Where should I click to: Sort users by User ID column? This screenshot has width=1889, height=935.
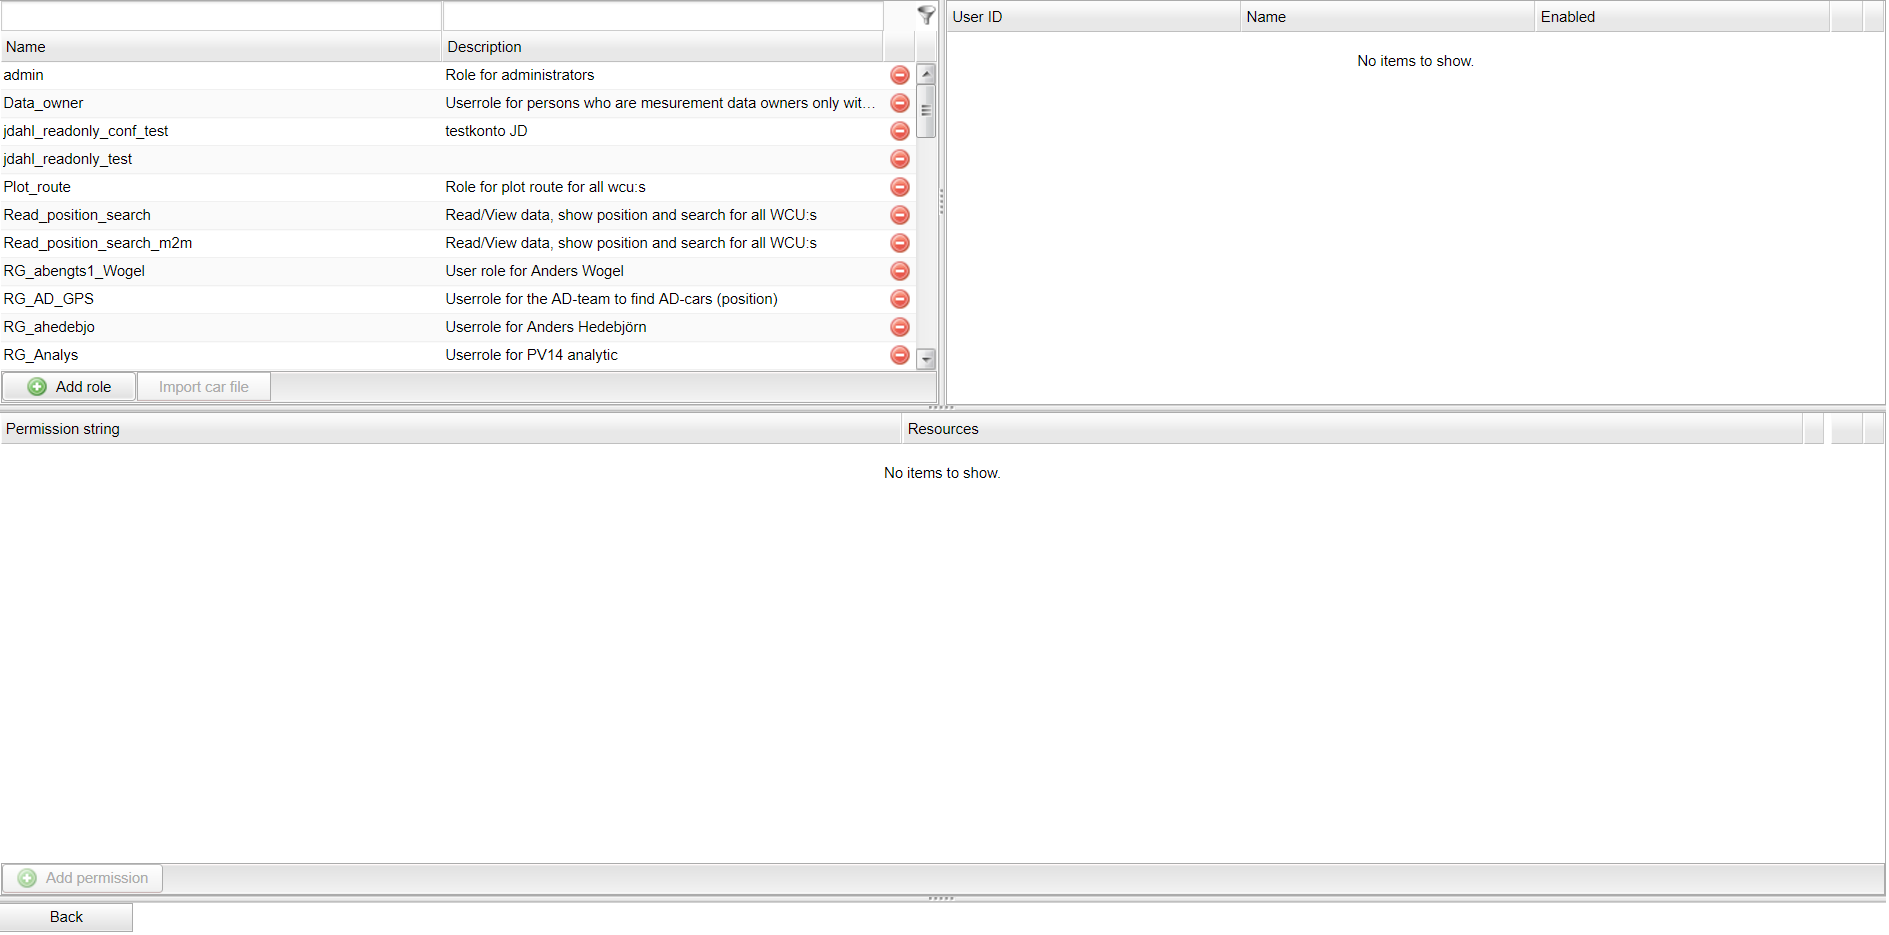1092,17
